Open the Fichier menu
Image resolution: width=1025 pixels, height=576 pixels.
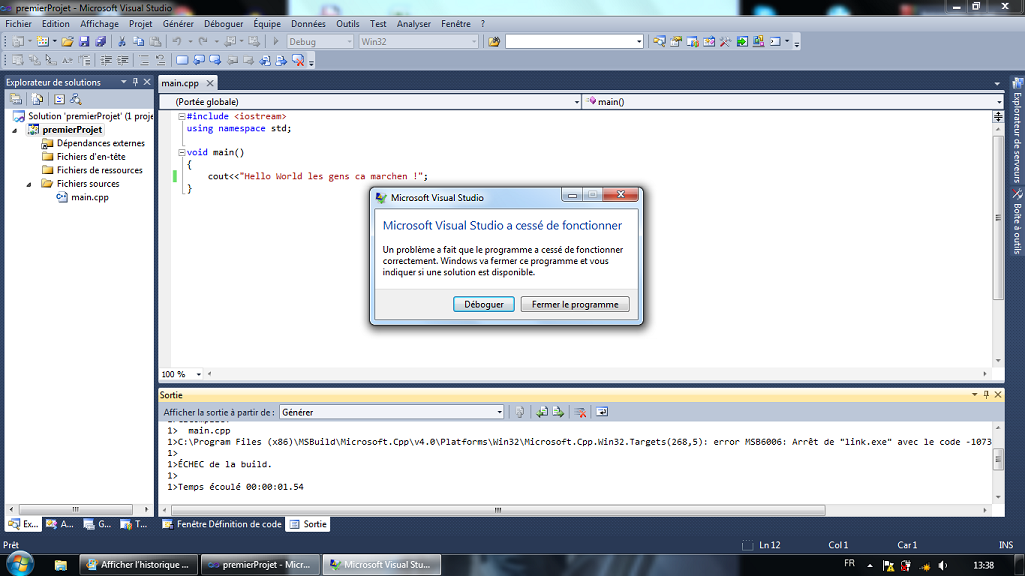(18, 24)
